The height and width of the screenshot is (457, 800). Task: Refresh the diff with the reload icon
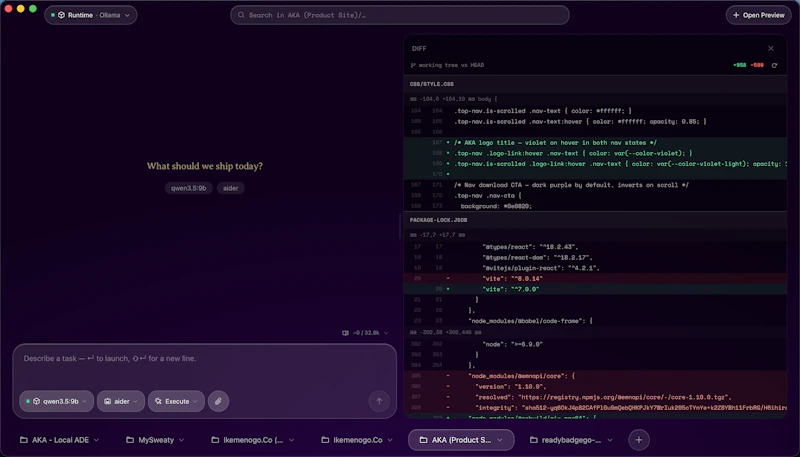coord(774,65)
